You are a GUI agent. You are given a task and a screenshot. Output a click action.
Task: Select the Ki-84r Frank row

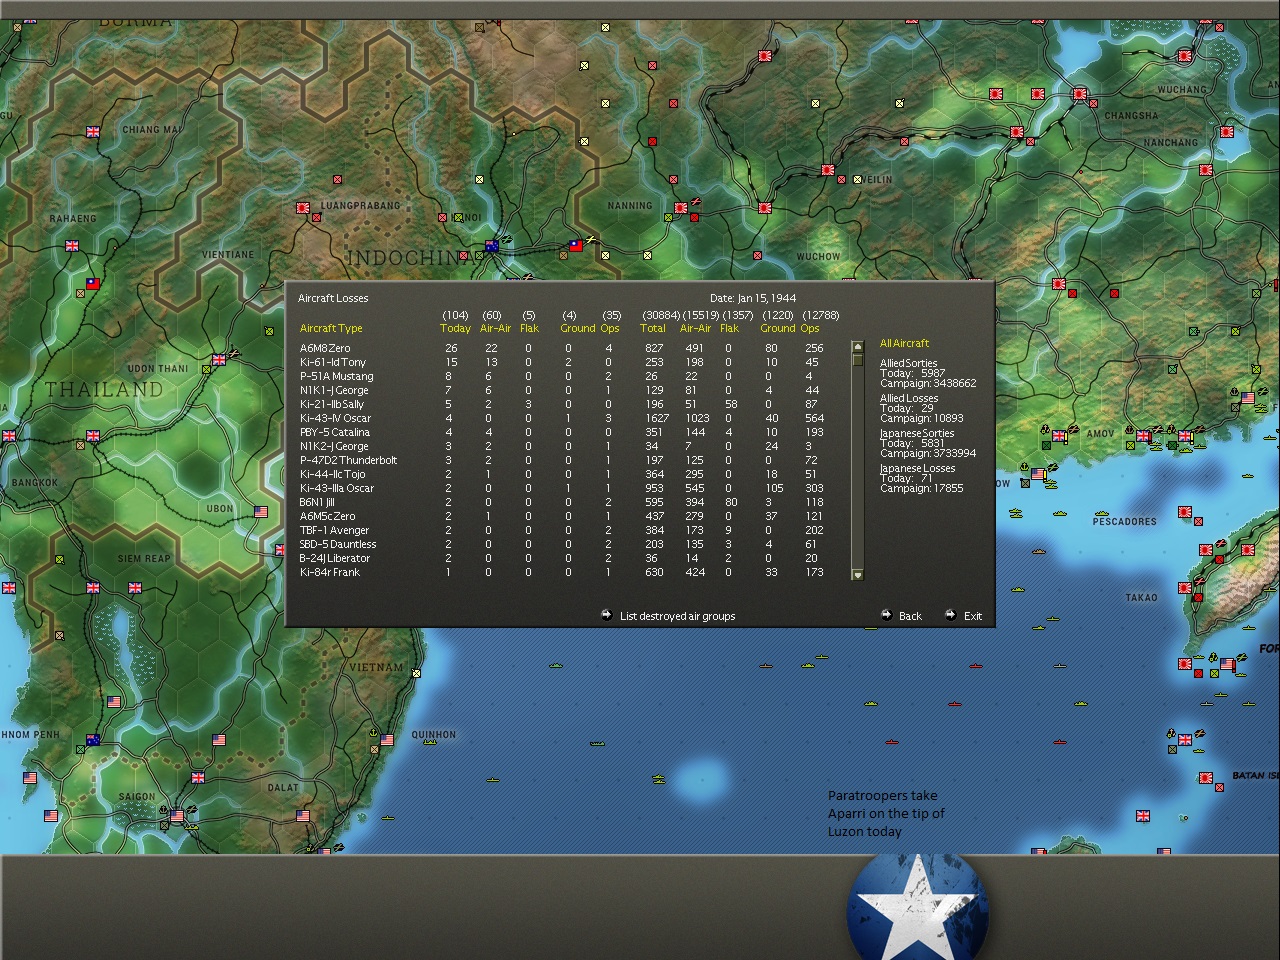(x=560, y=572)
